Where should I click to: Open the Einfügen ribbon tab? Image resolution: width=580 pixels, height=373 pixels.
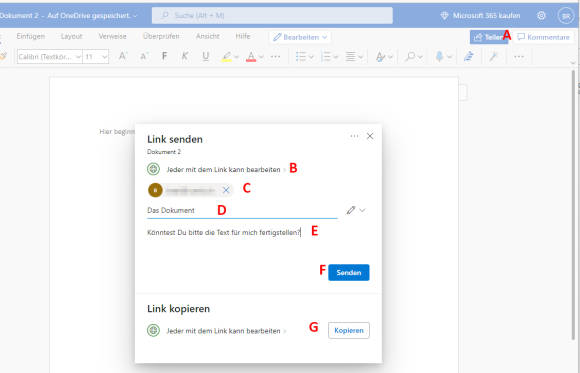[x=31, y=36]
